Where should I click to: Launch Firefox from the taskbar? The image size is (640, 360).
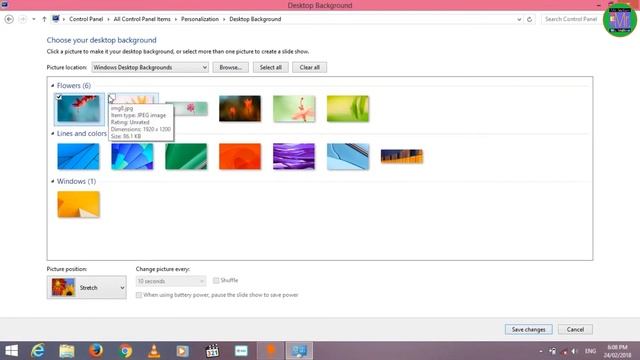(96, 351)
